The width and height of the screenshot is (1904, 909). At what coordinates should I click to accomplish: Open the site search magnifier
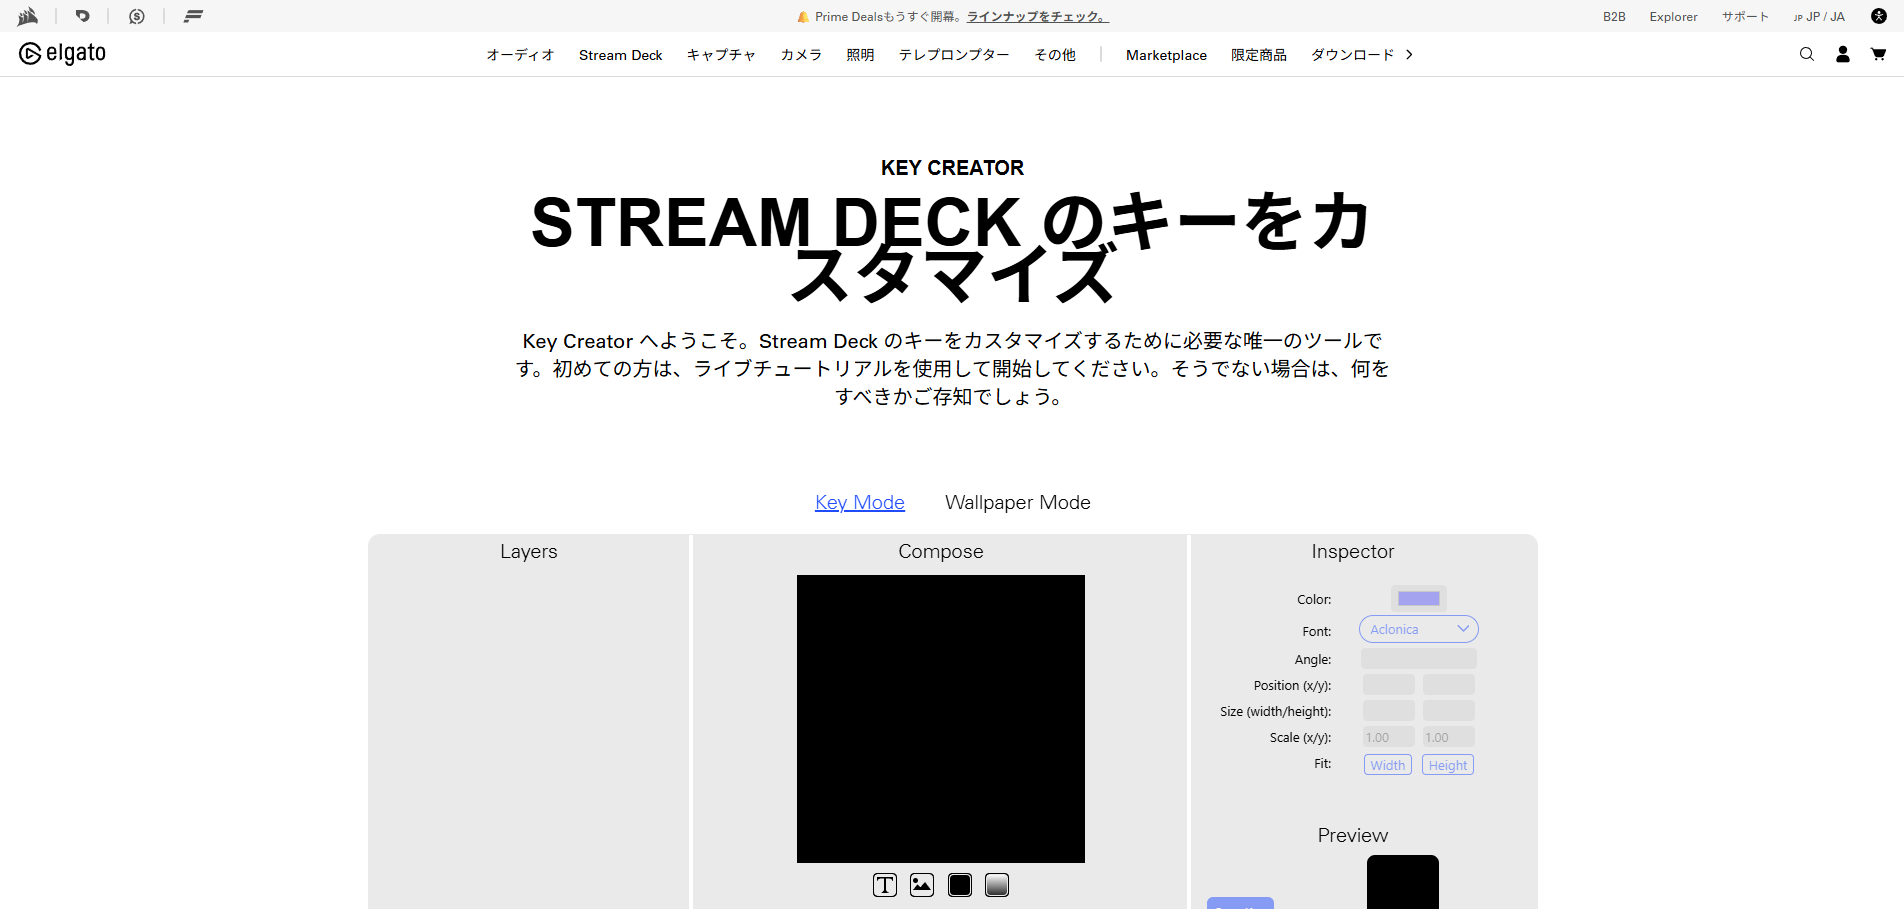1807,54
